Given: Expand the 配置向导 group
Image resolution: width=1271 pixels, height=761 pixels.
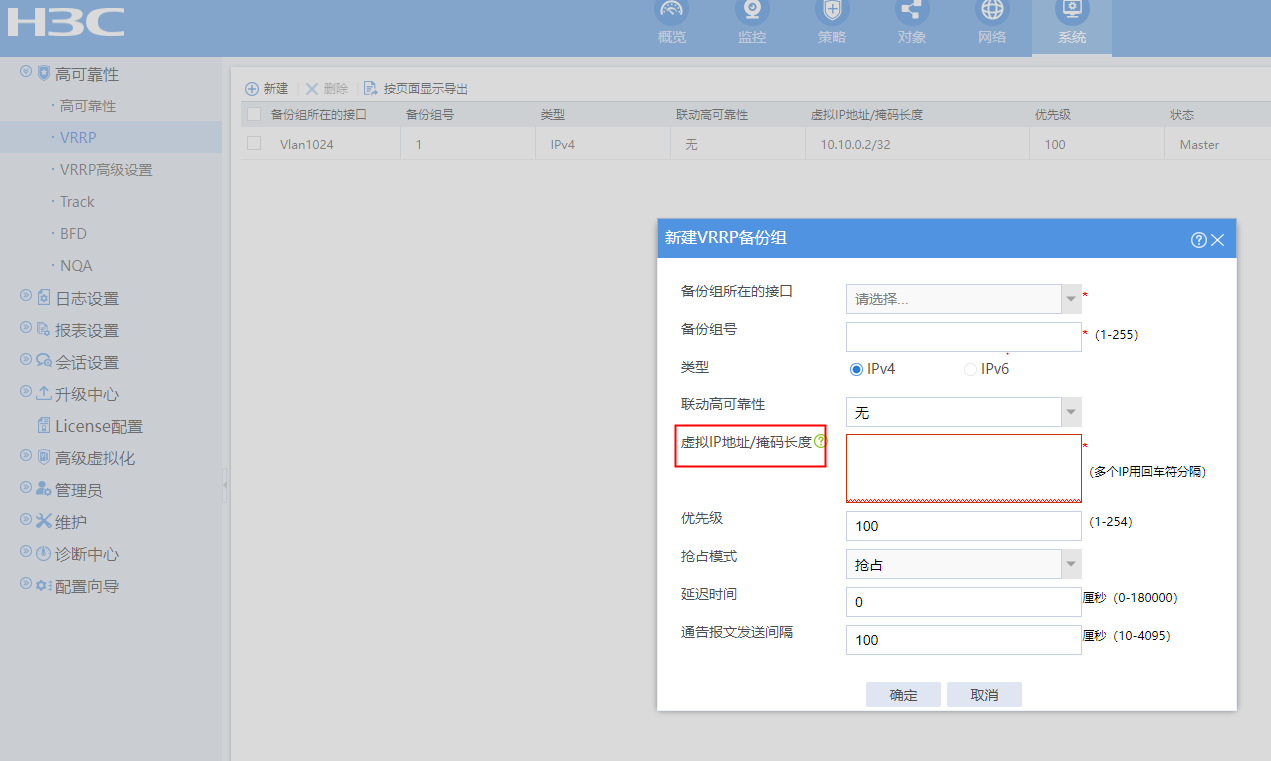Looking at the screenshot, I should 26,585.
